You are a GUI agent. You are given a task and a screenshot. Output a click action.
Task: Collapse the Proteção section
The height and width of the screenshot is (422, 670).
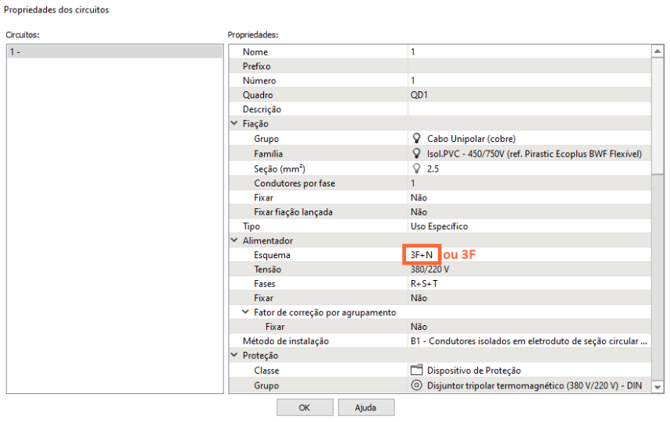(x=234, y=356)
